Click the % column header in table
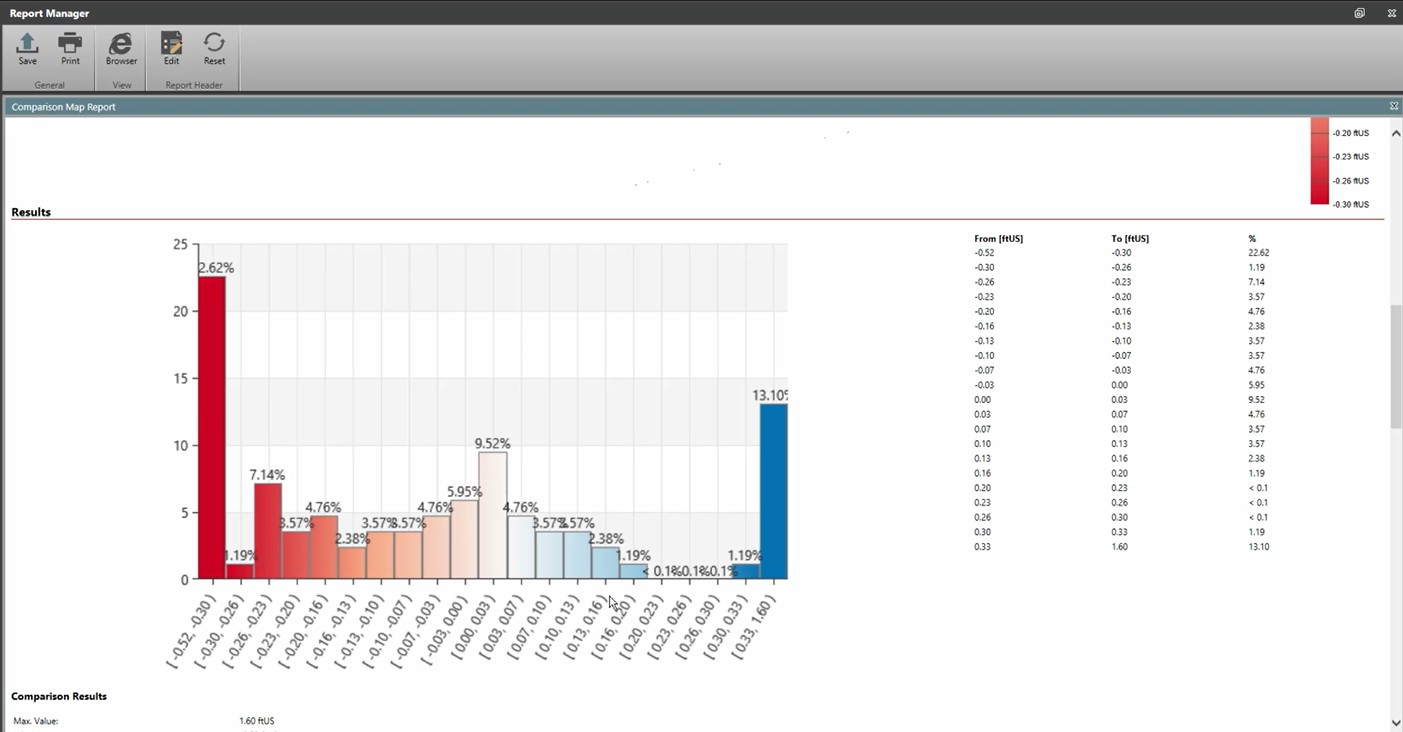1403x732 pixels. 1252,239
